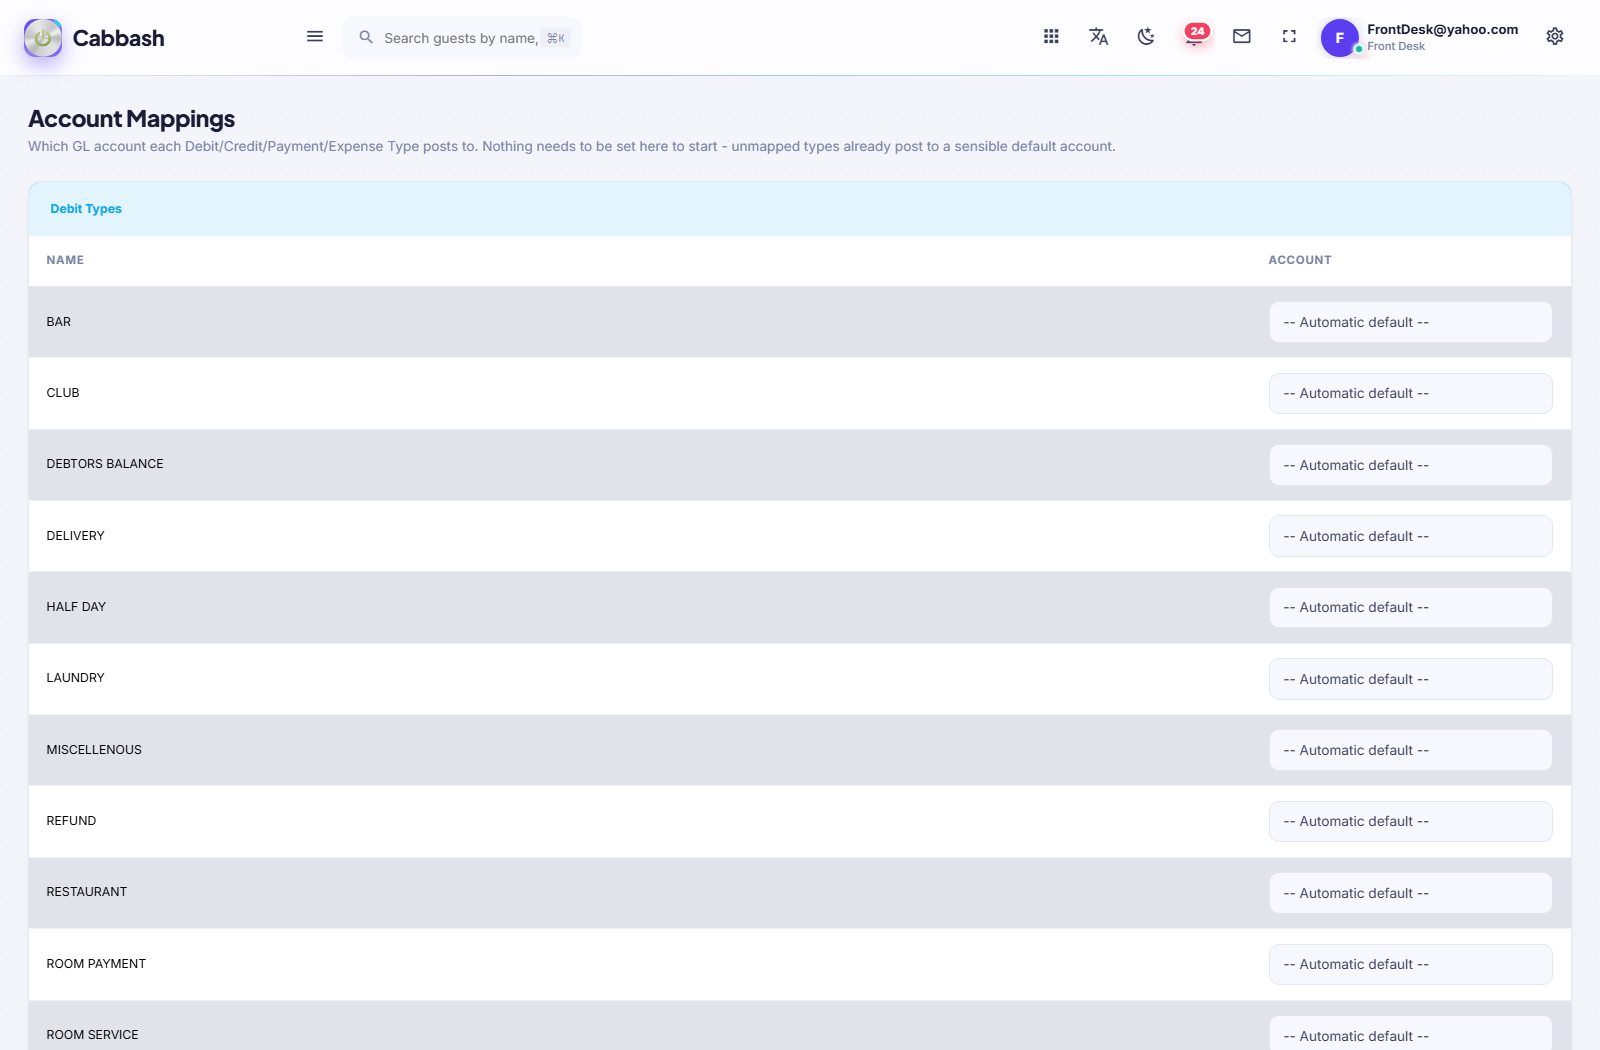This screenshot has height=1050, width=1600.
Task: Select the RESTAURANT row name
Action: (87, 892)
